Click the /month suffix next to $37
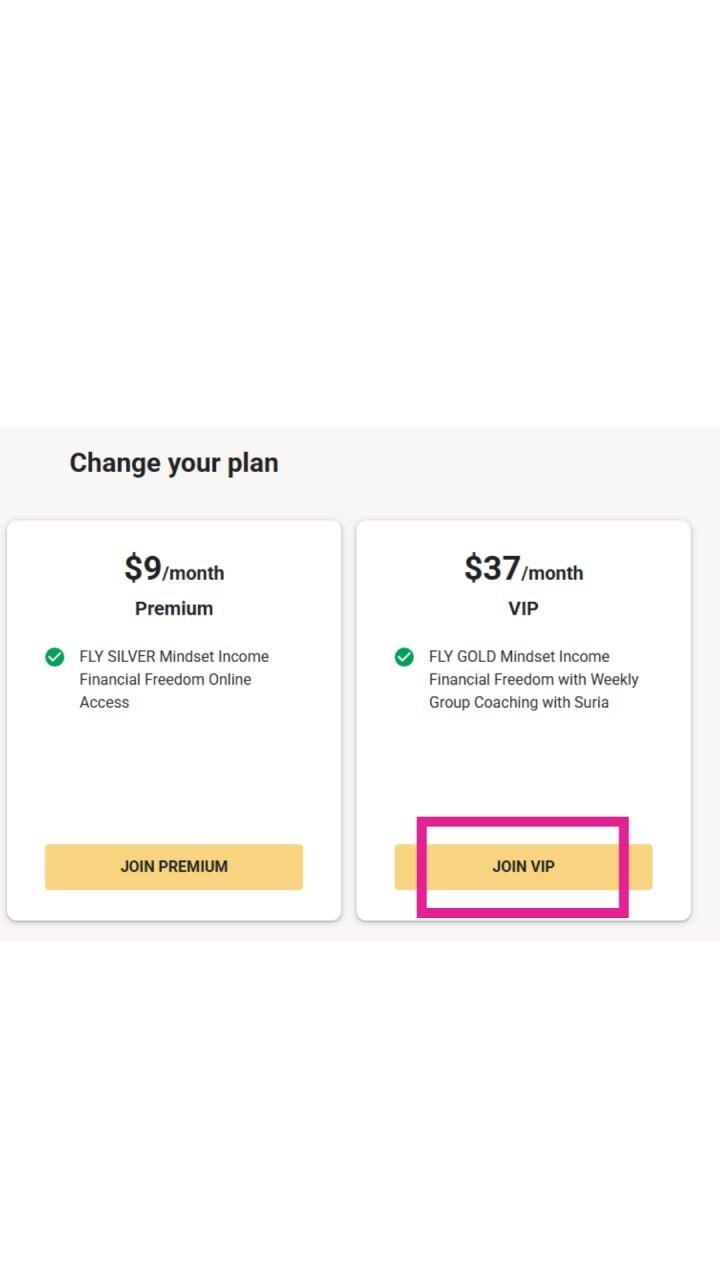The image size is (720, 1280). coord(556,575)
